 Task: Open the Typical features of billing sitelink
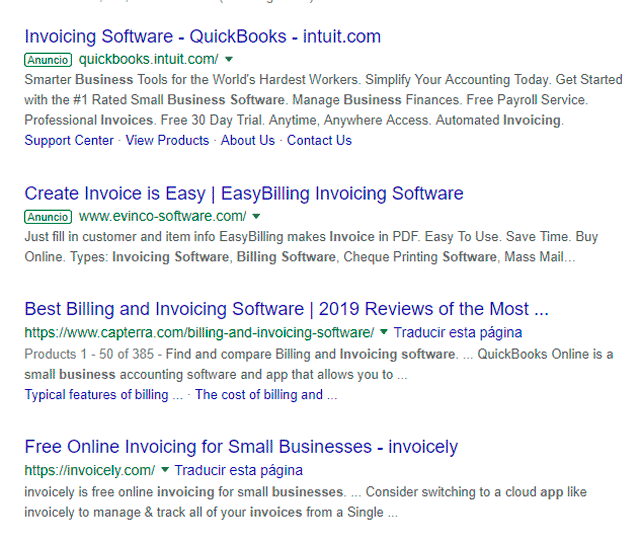pos(104,395)
